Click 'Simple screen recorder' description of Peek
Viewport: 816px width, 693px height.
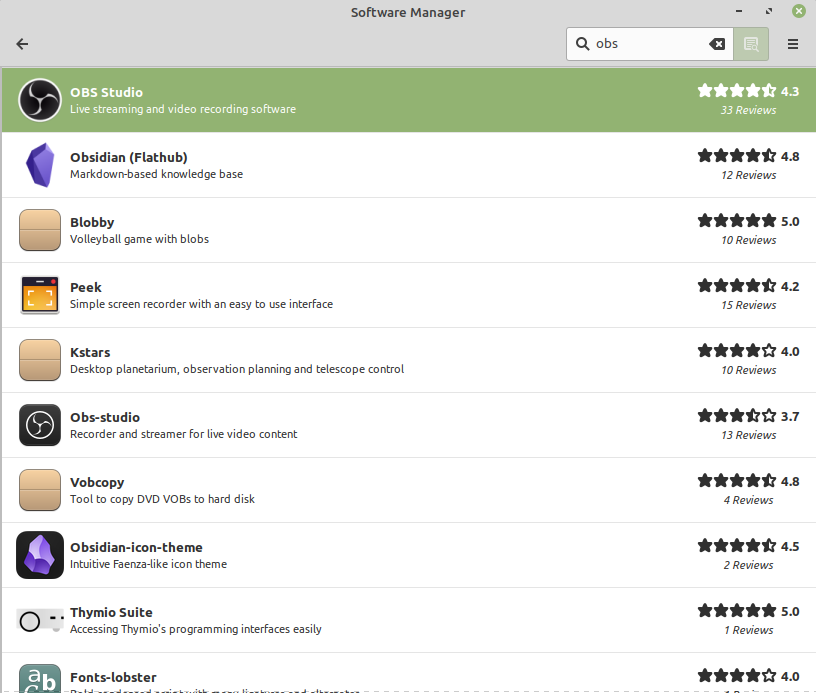click(x=201, y=304)
